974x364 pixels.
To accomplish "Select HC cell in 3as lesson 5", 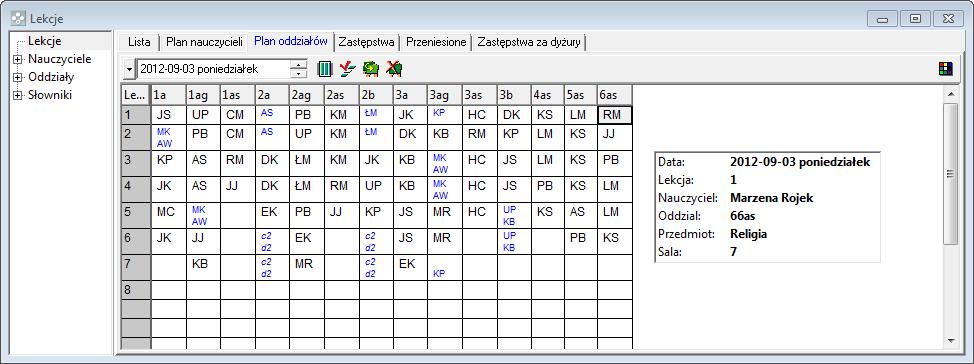I will pyautogui.click(x=480, y=215).
